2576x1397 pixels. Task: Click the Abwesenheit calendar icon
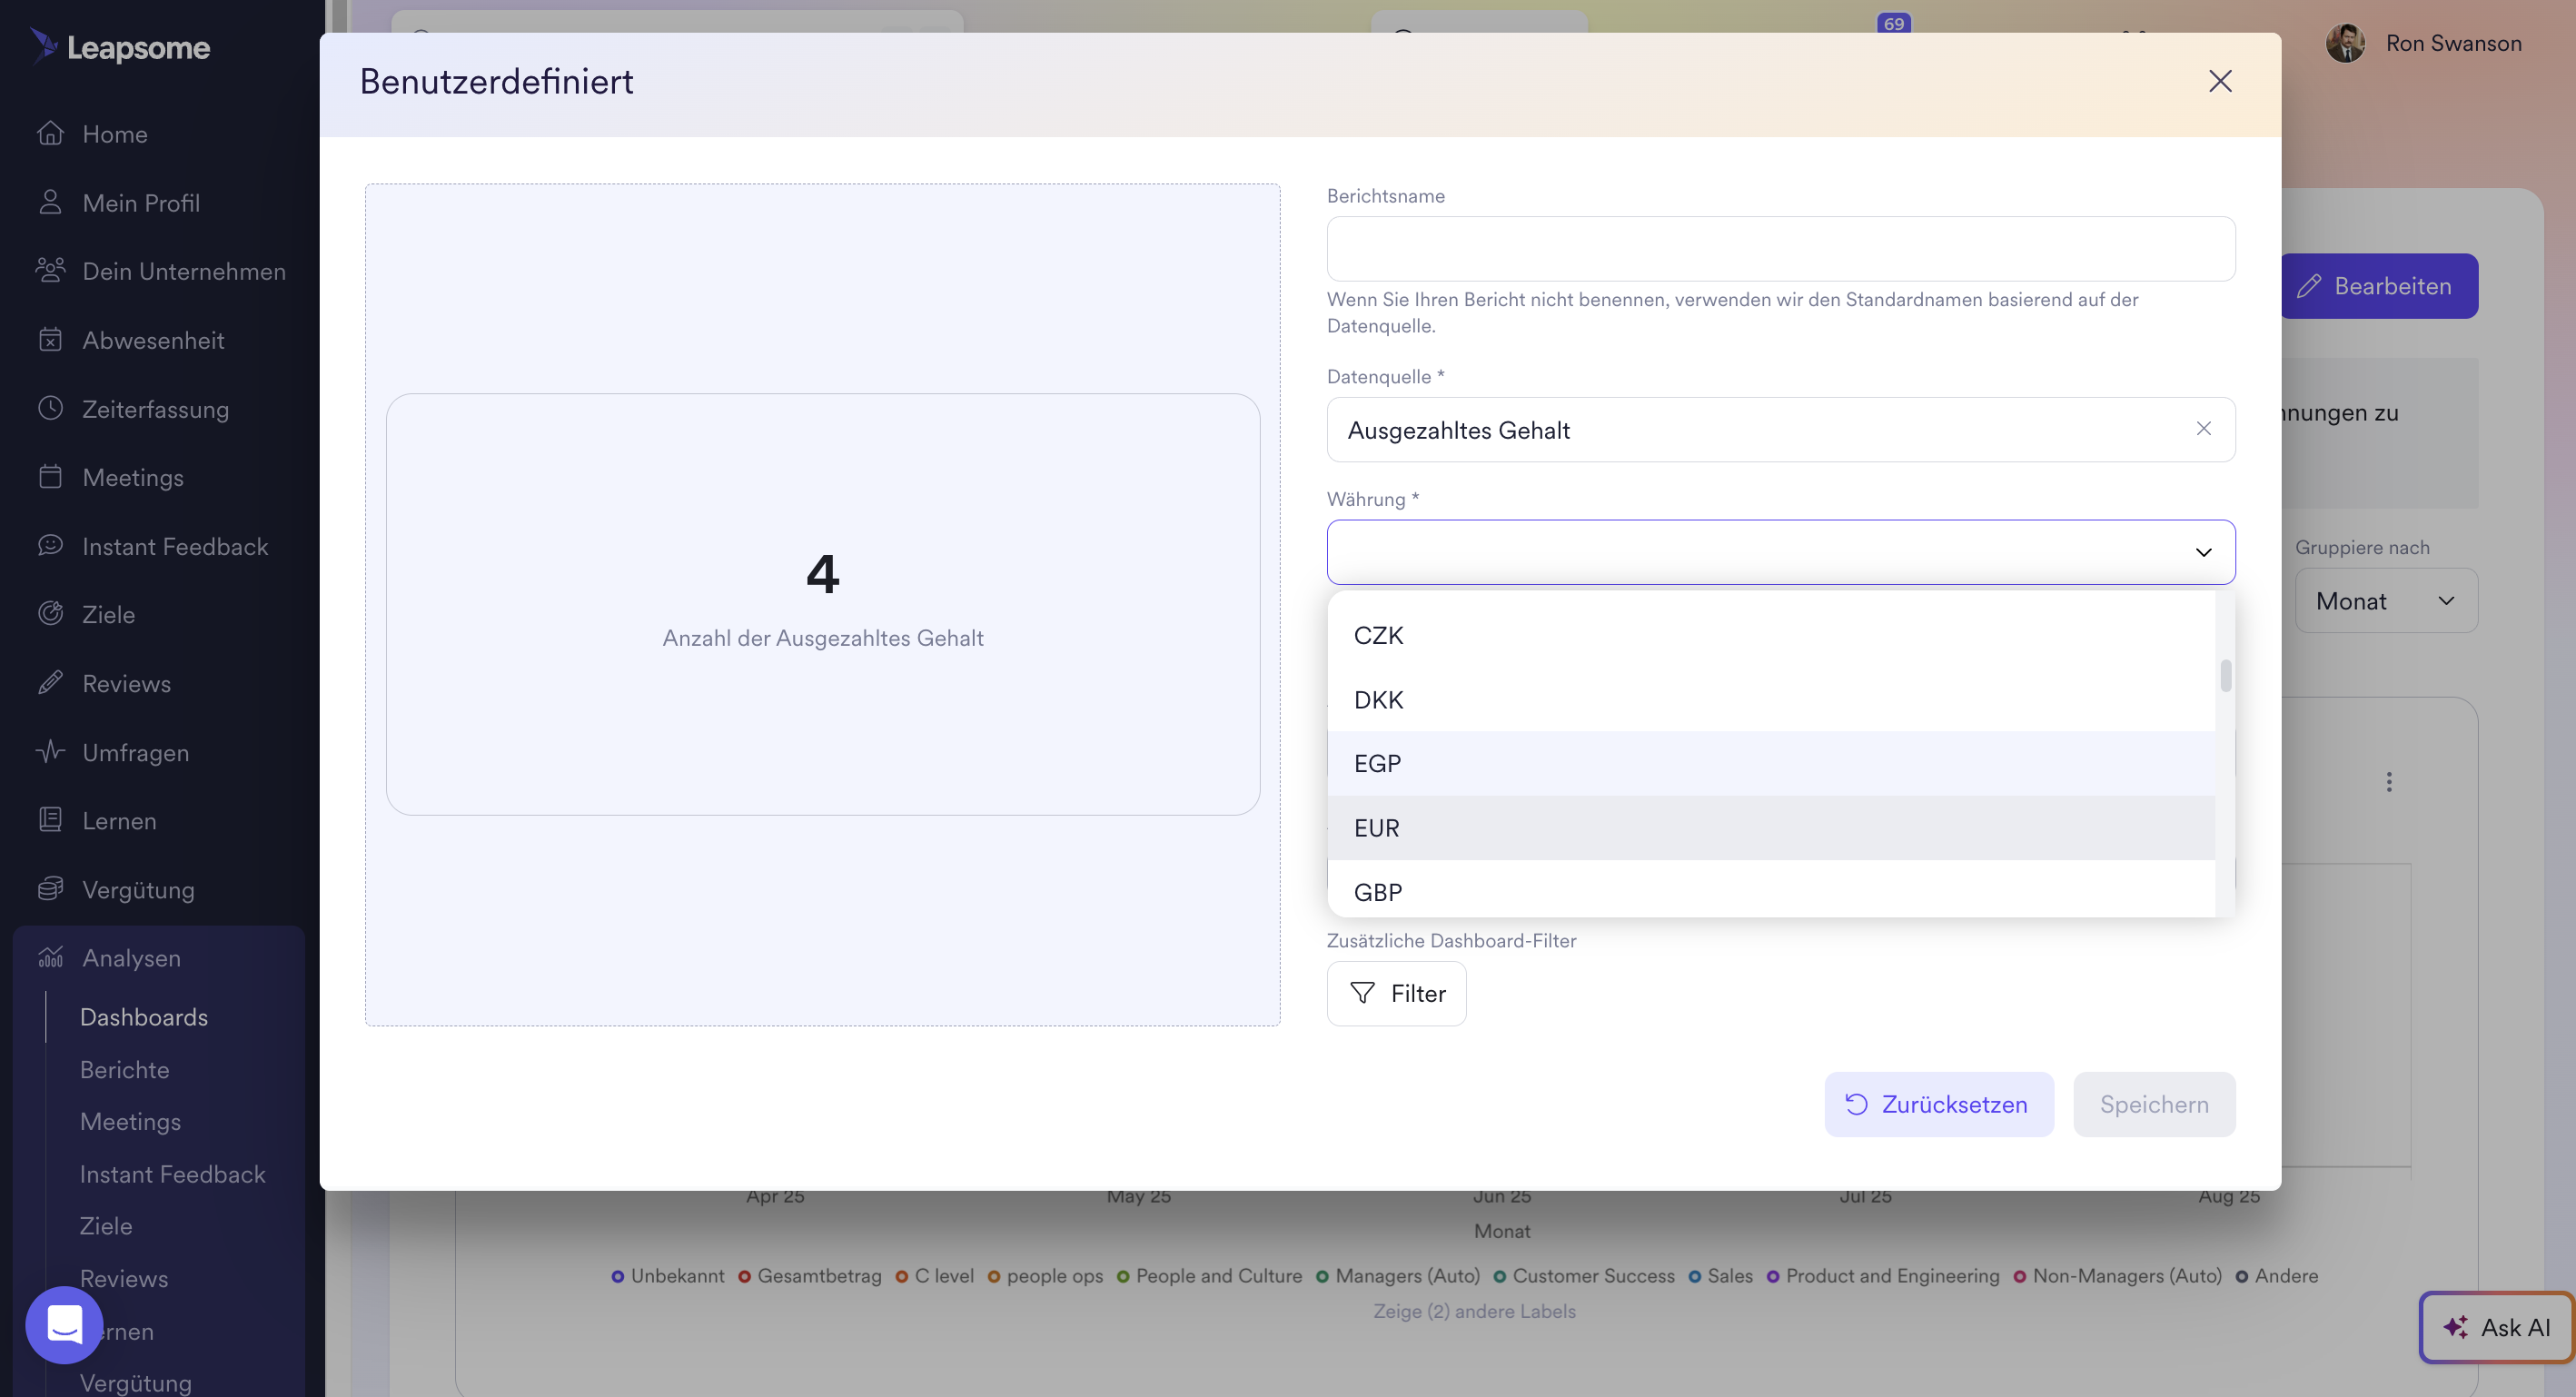[50, 339]
